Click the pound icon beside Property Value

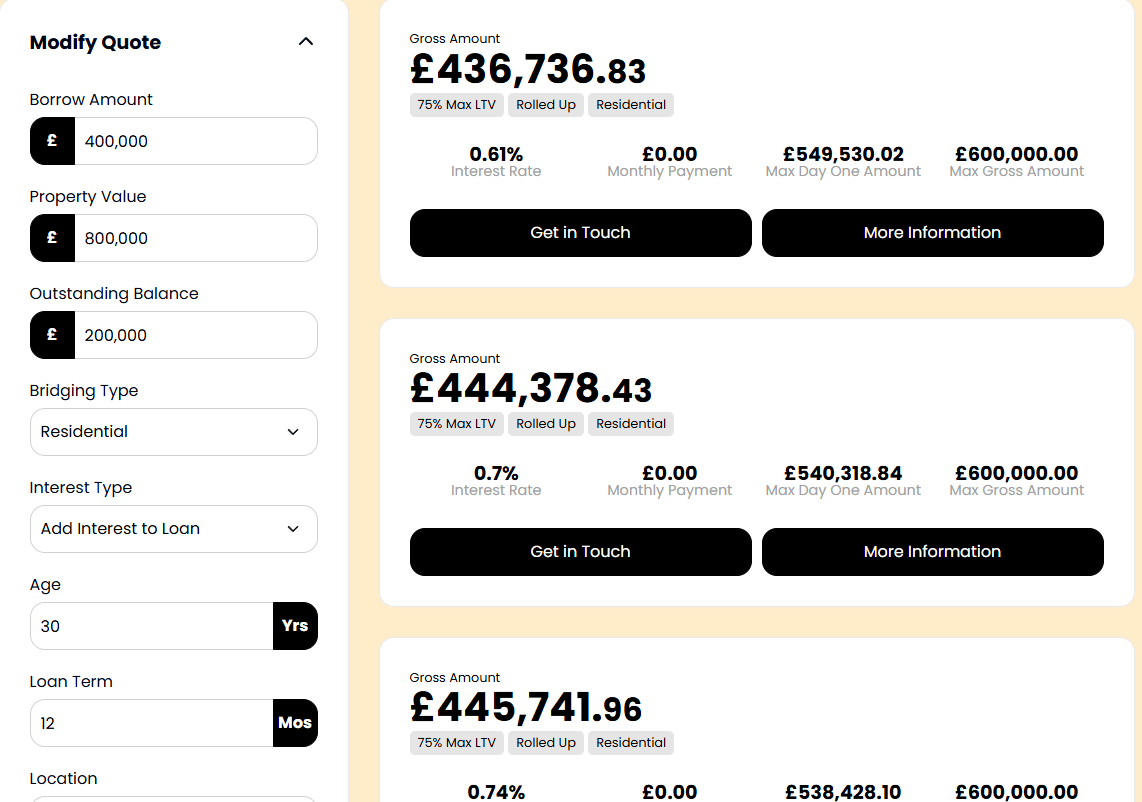[x=52, y=238]
